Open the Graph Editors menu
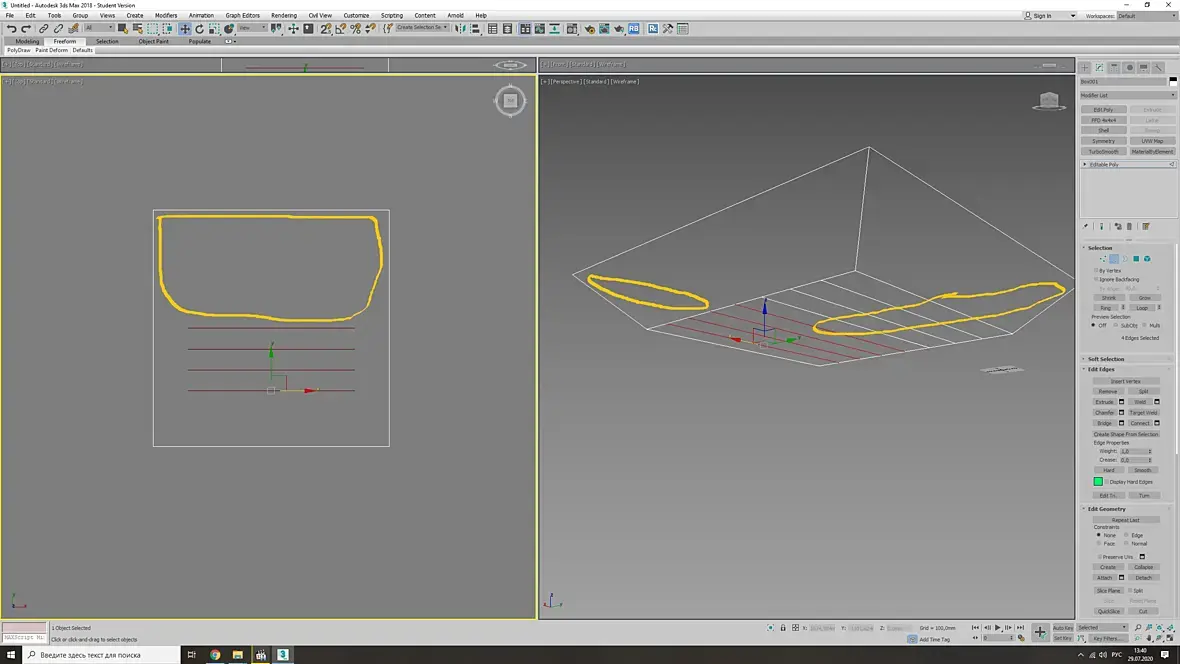Screen dimensions: 1180x664 pos(242,15)
